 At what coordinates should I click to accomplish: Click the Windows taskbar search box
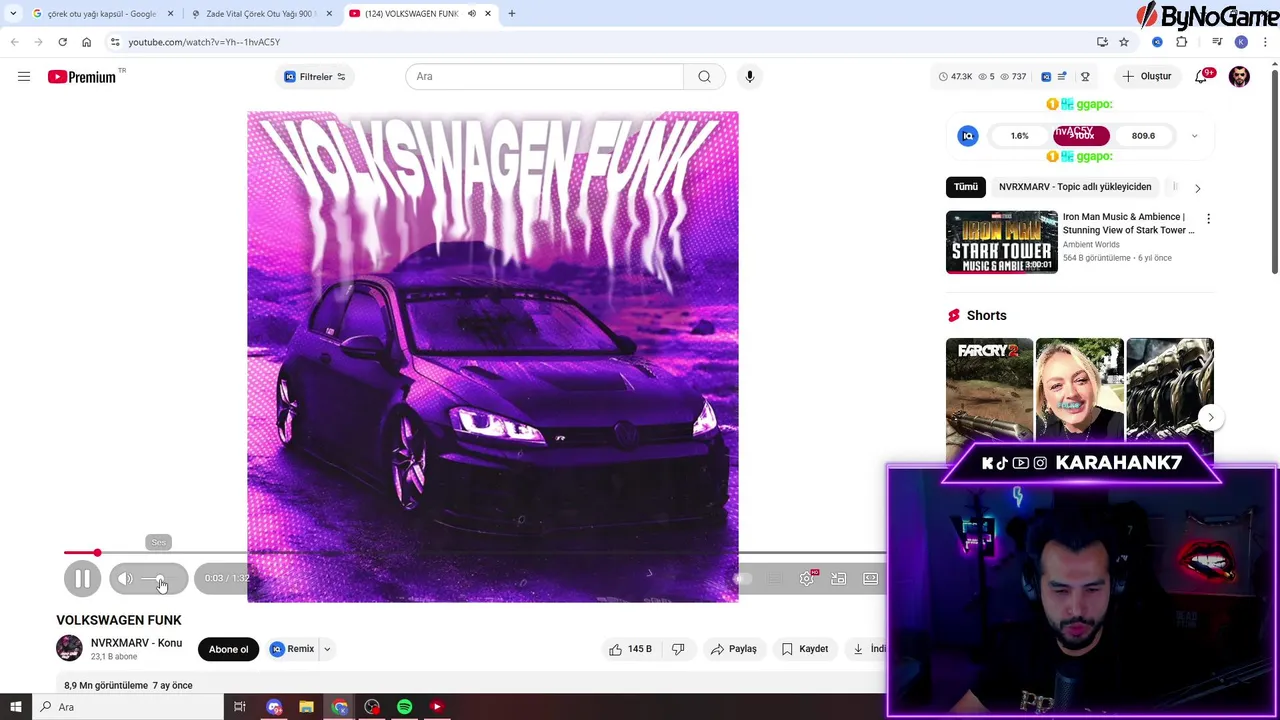(x=127, y=707)
